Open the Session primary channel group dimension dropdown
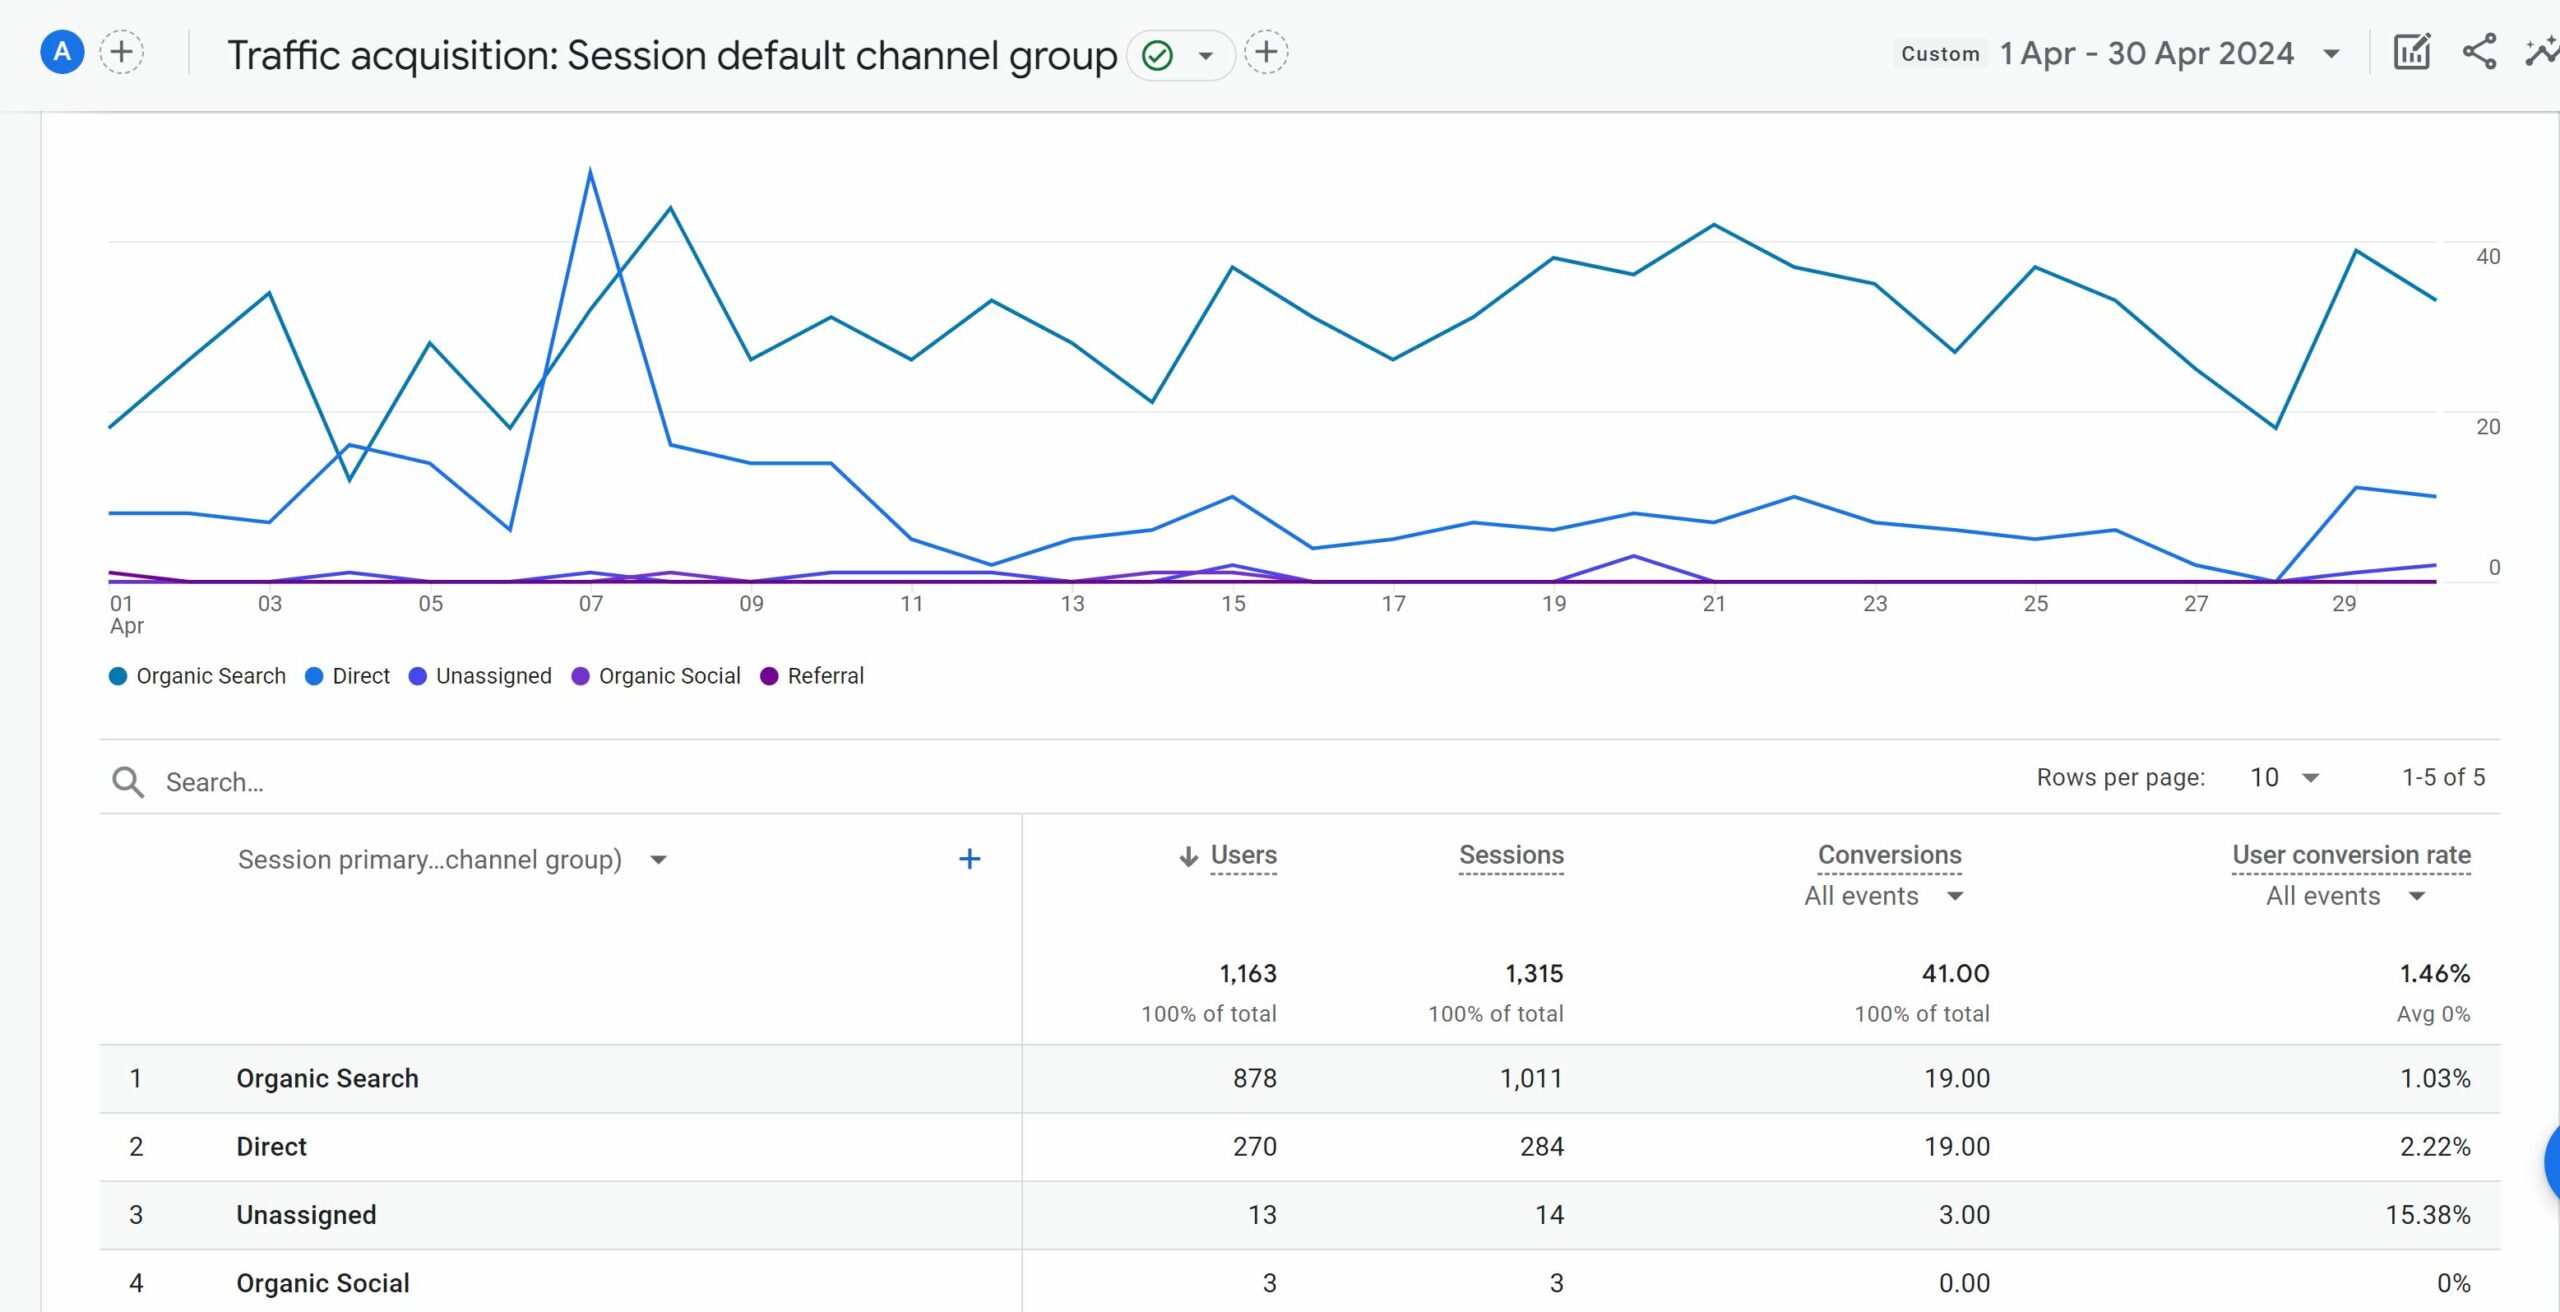2560x1312 pixels. tap(453, 860)
